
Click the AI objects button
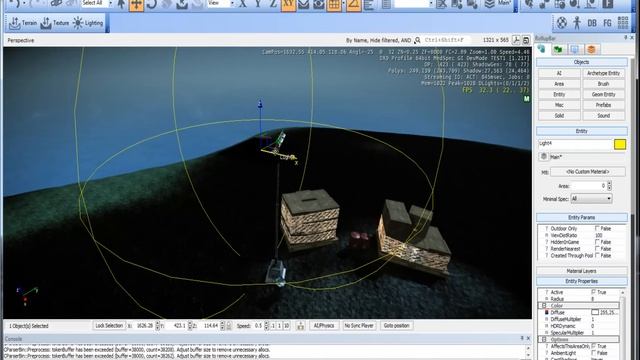[559, 73]
